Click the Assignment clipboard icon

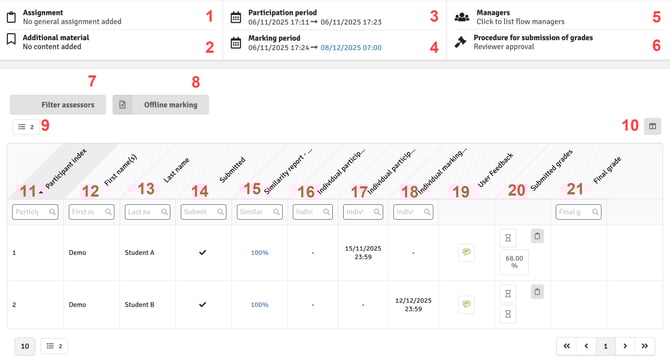(12, 17)
